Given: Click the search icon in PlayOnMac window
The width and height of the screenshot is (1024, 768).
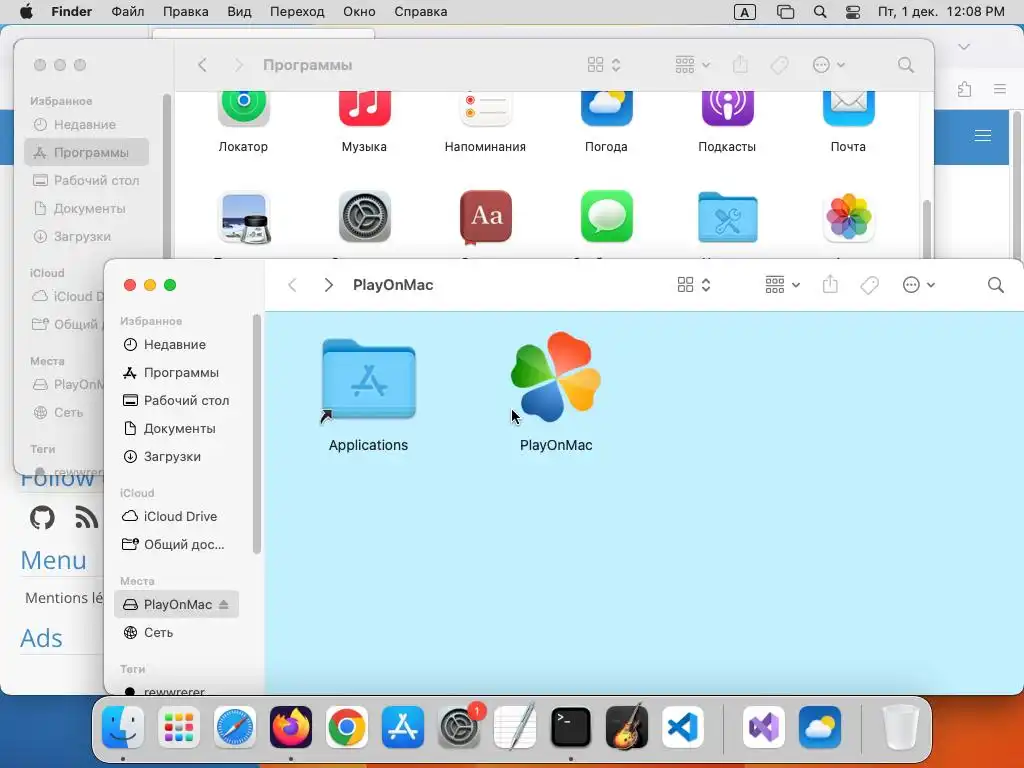Looking at the screenshot, I should click(995, 285).
